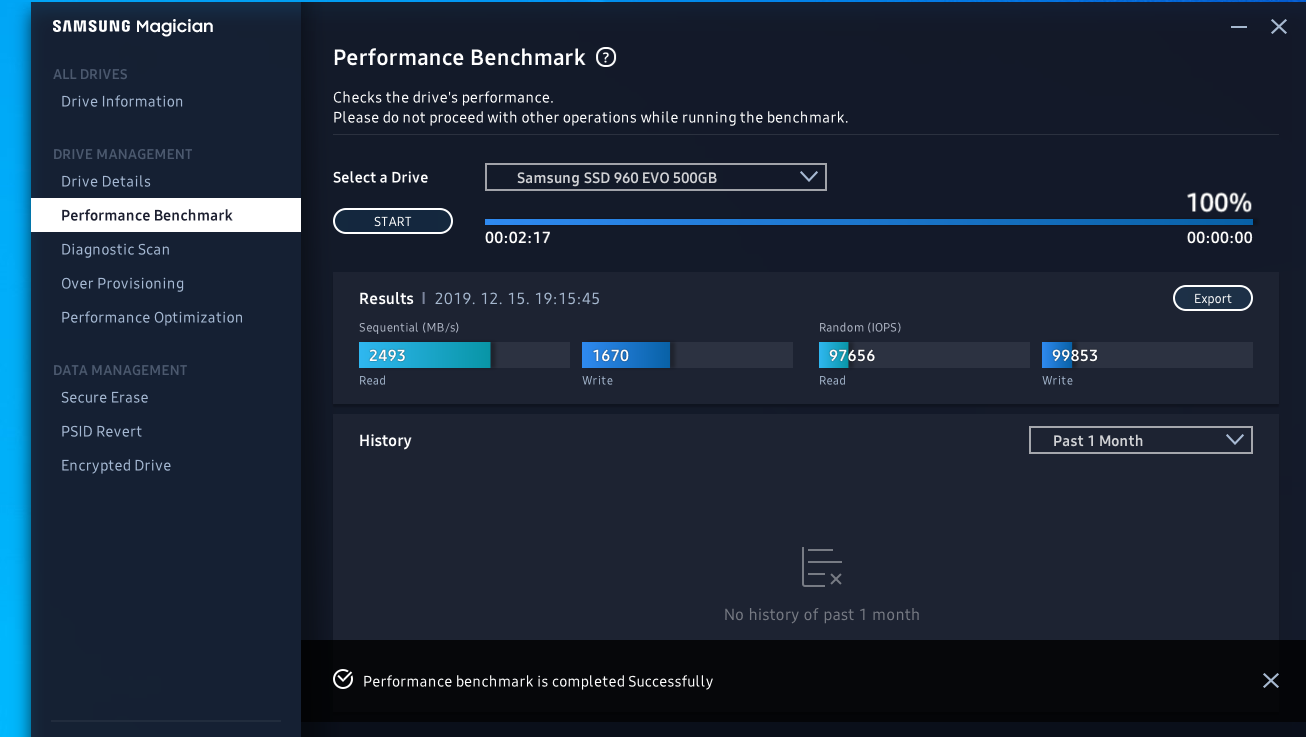
Task: Export the benchmark results
Action: 1212,298
